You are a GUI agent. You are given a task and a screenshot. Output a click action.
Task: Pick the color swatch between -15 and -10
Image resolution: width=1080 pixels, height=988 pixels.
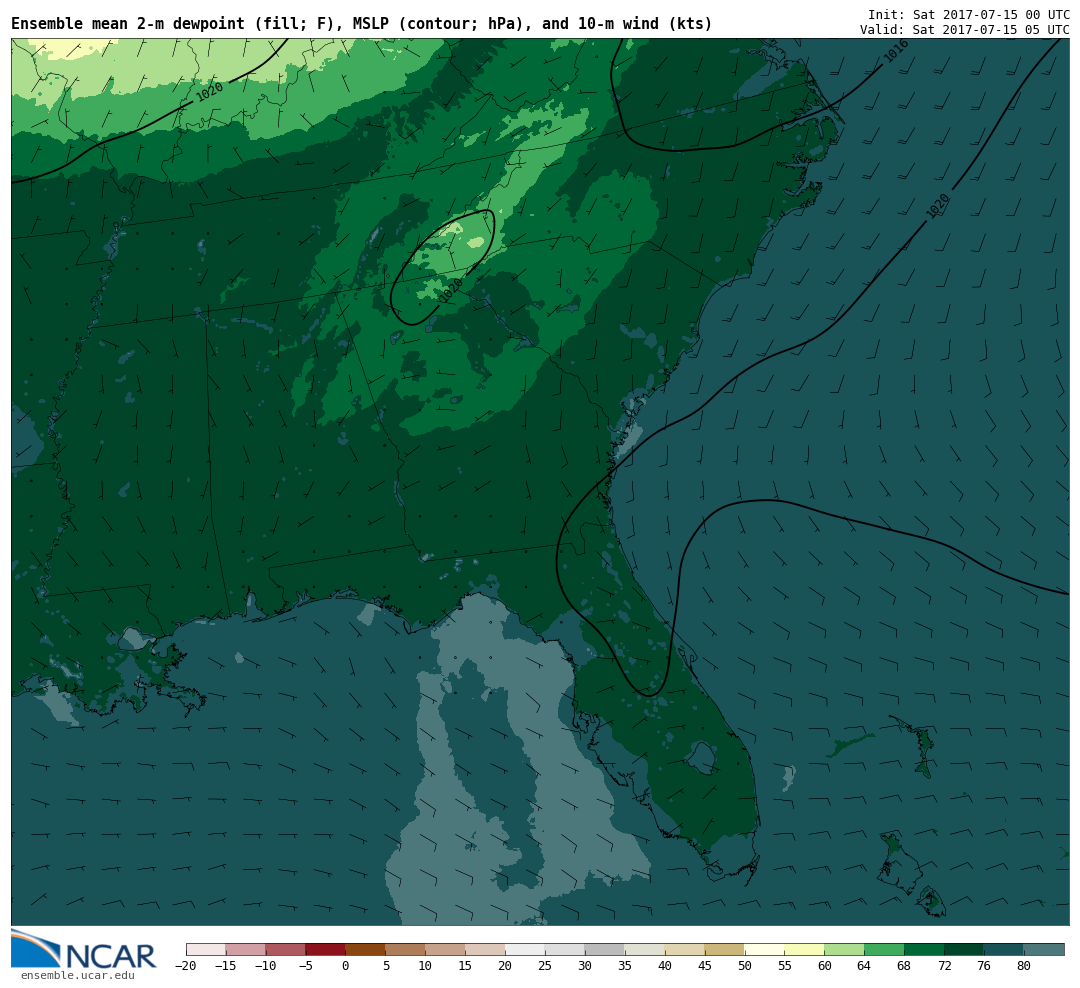point(245,949)
